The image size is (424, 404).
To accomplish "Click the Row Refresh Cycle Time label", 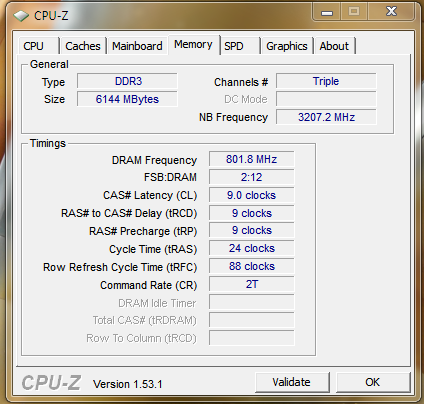I will click(120, 267).
